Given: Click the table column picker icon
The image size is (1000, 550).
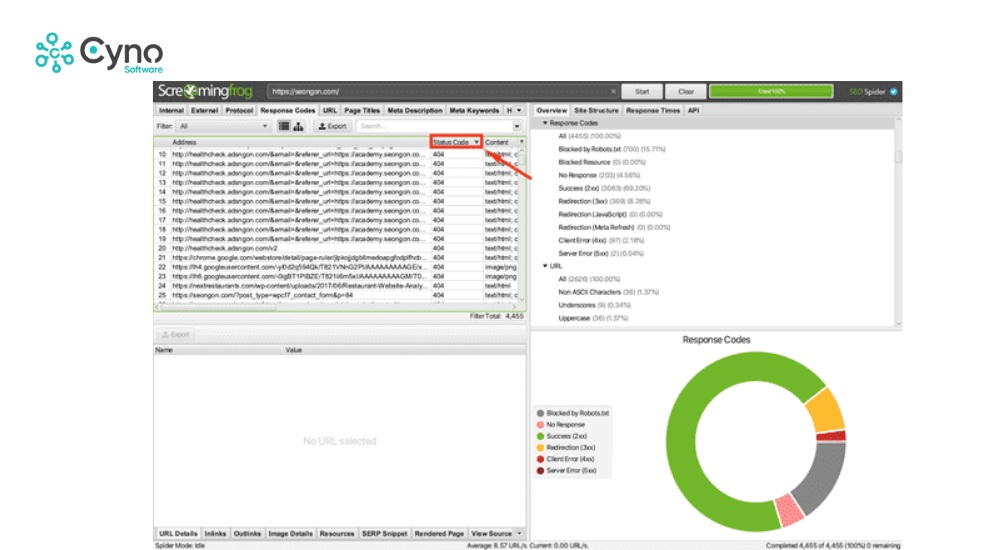Looking at the screenshot, I should (522, 142).
